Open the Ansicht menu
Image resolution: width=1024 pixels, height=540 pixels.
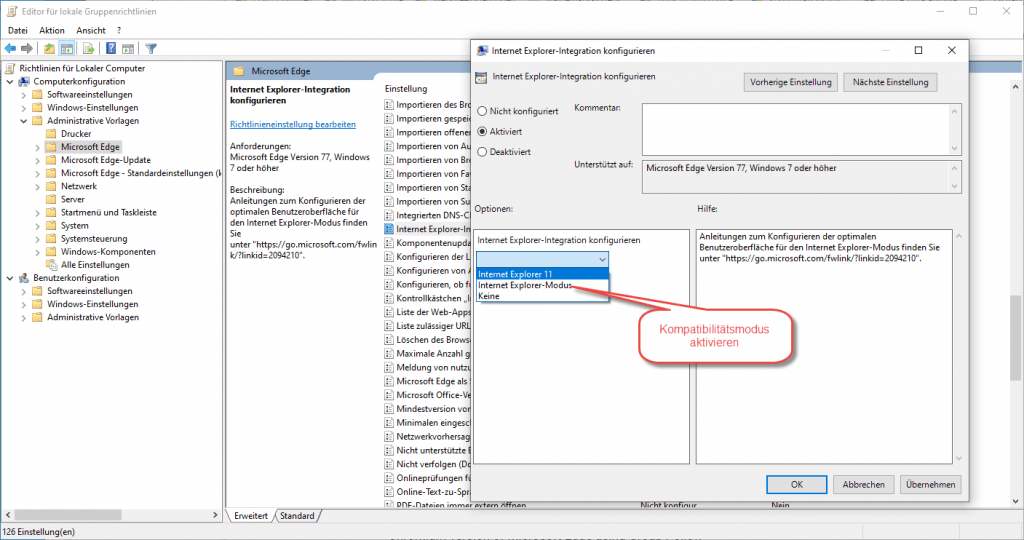pos(91,30)
